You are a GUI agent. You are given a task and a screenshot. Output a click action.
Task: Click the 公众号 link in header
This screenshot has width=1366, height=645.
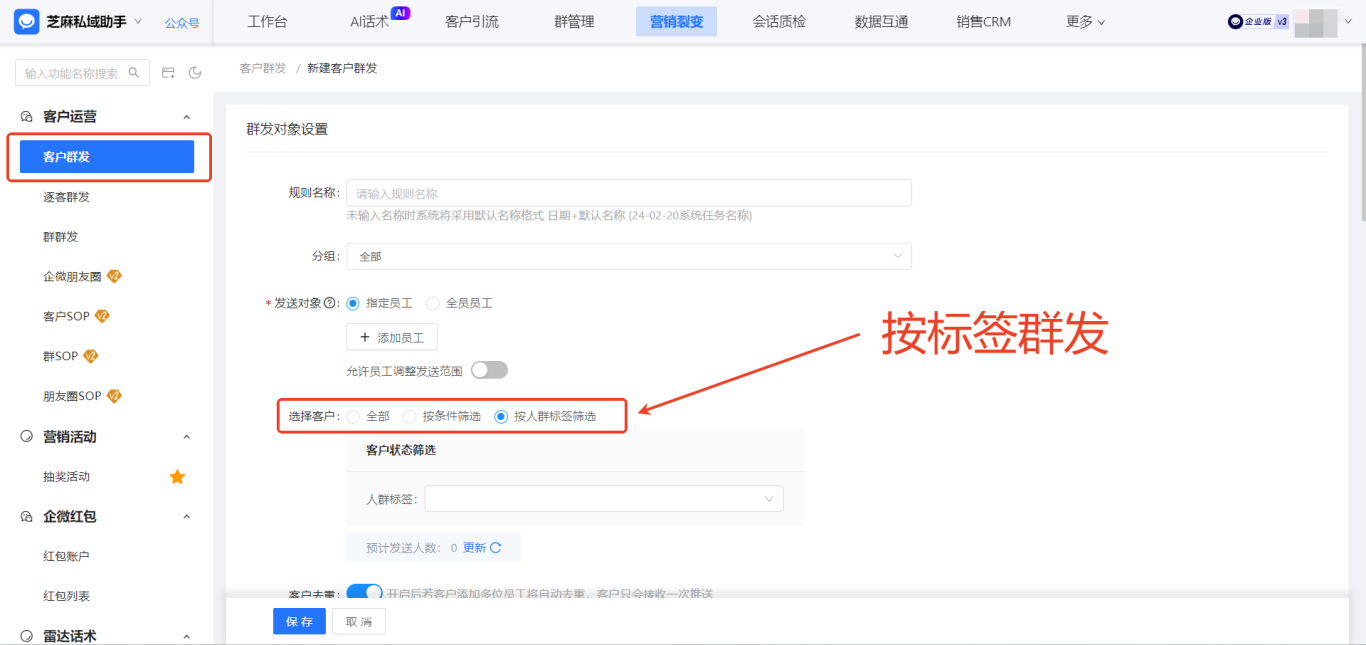coord(181,21)
